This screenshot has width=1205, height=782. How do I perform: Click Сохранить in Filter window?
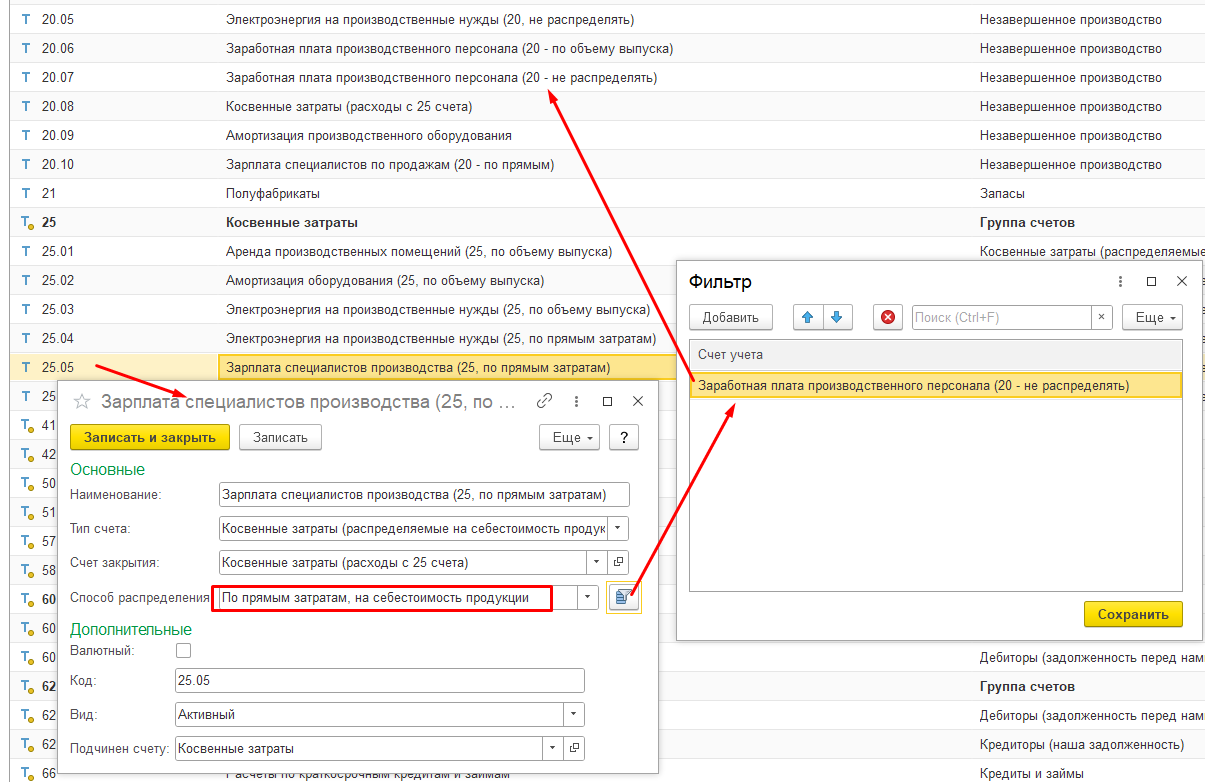click(x=1133, y=614)
